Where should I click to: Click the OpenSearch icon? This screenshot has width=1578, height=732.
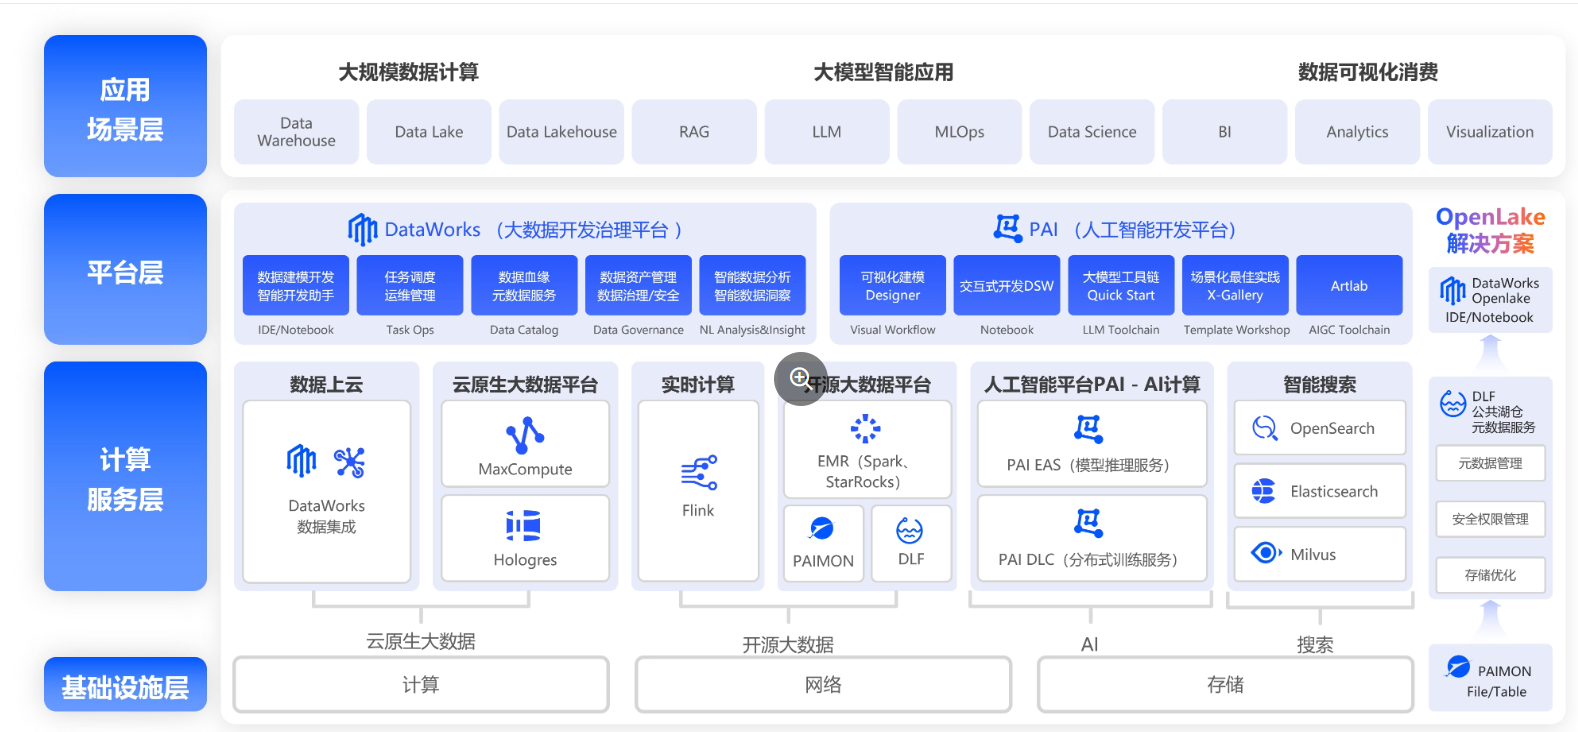[1265, 428]
